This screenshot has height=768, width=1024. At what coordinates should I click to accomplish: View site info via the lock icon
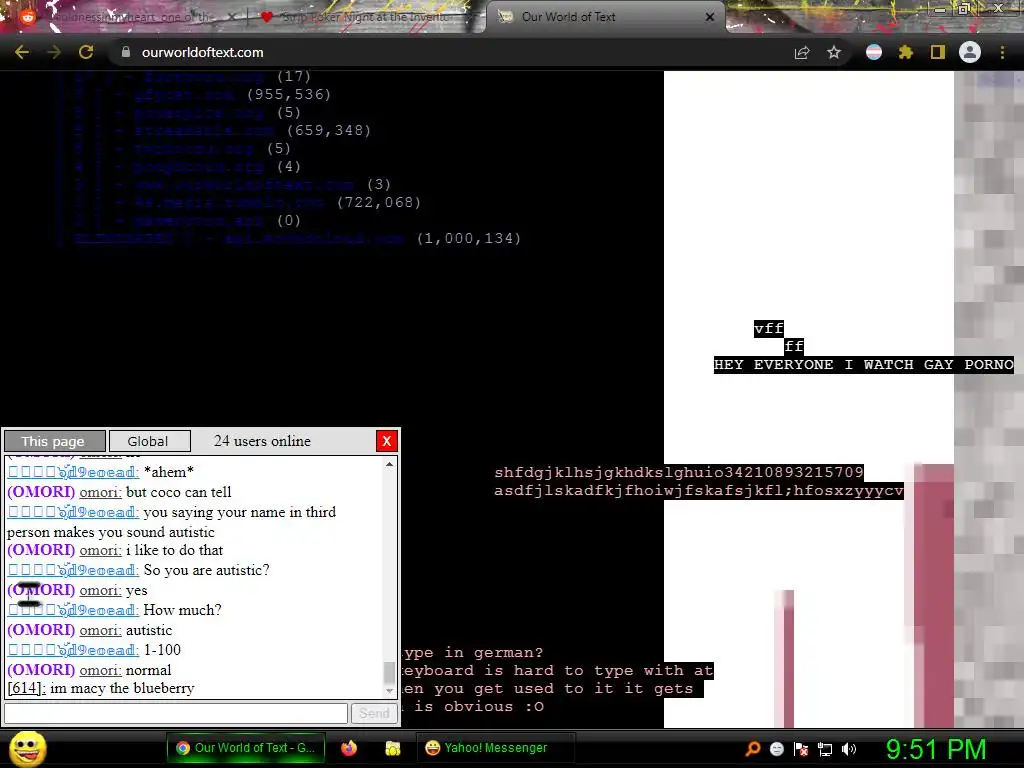coord(126,52)
